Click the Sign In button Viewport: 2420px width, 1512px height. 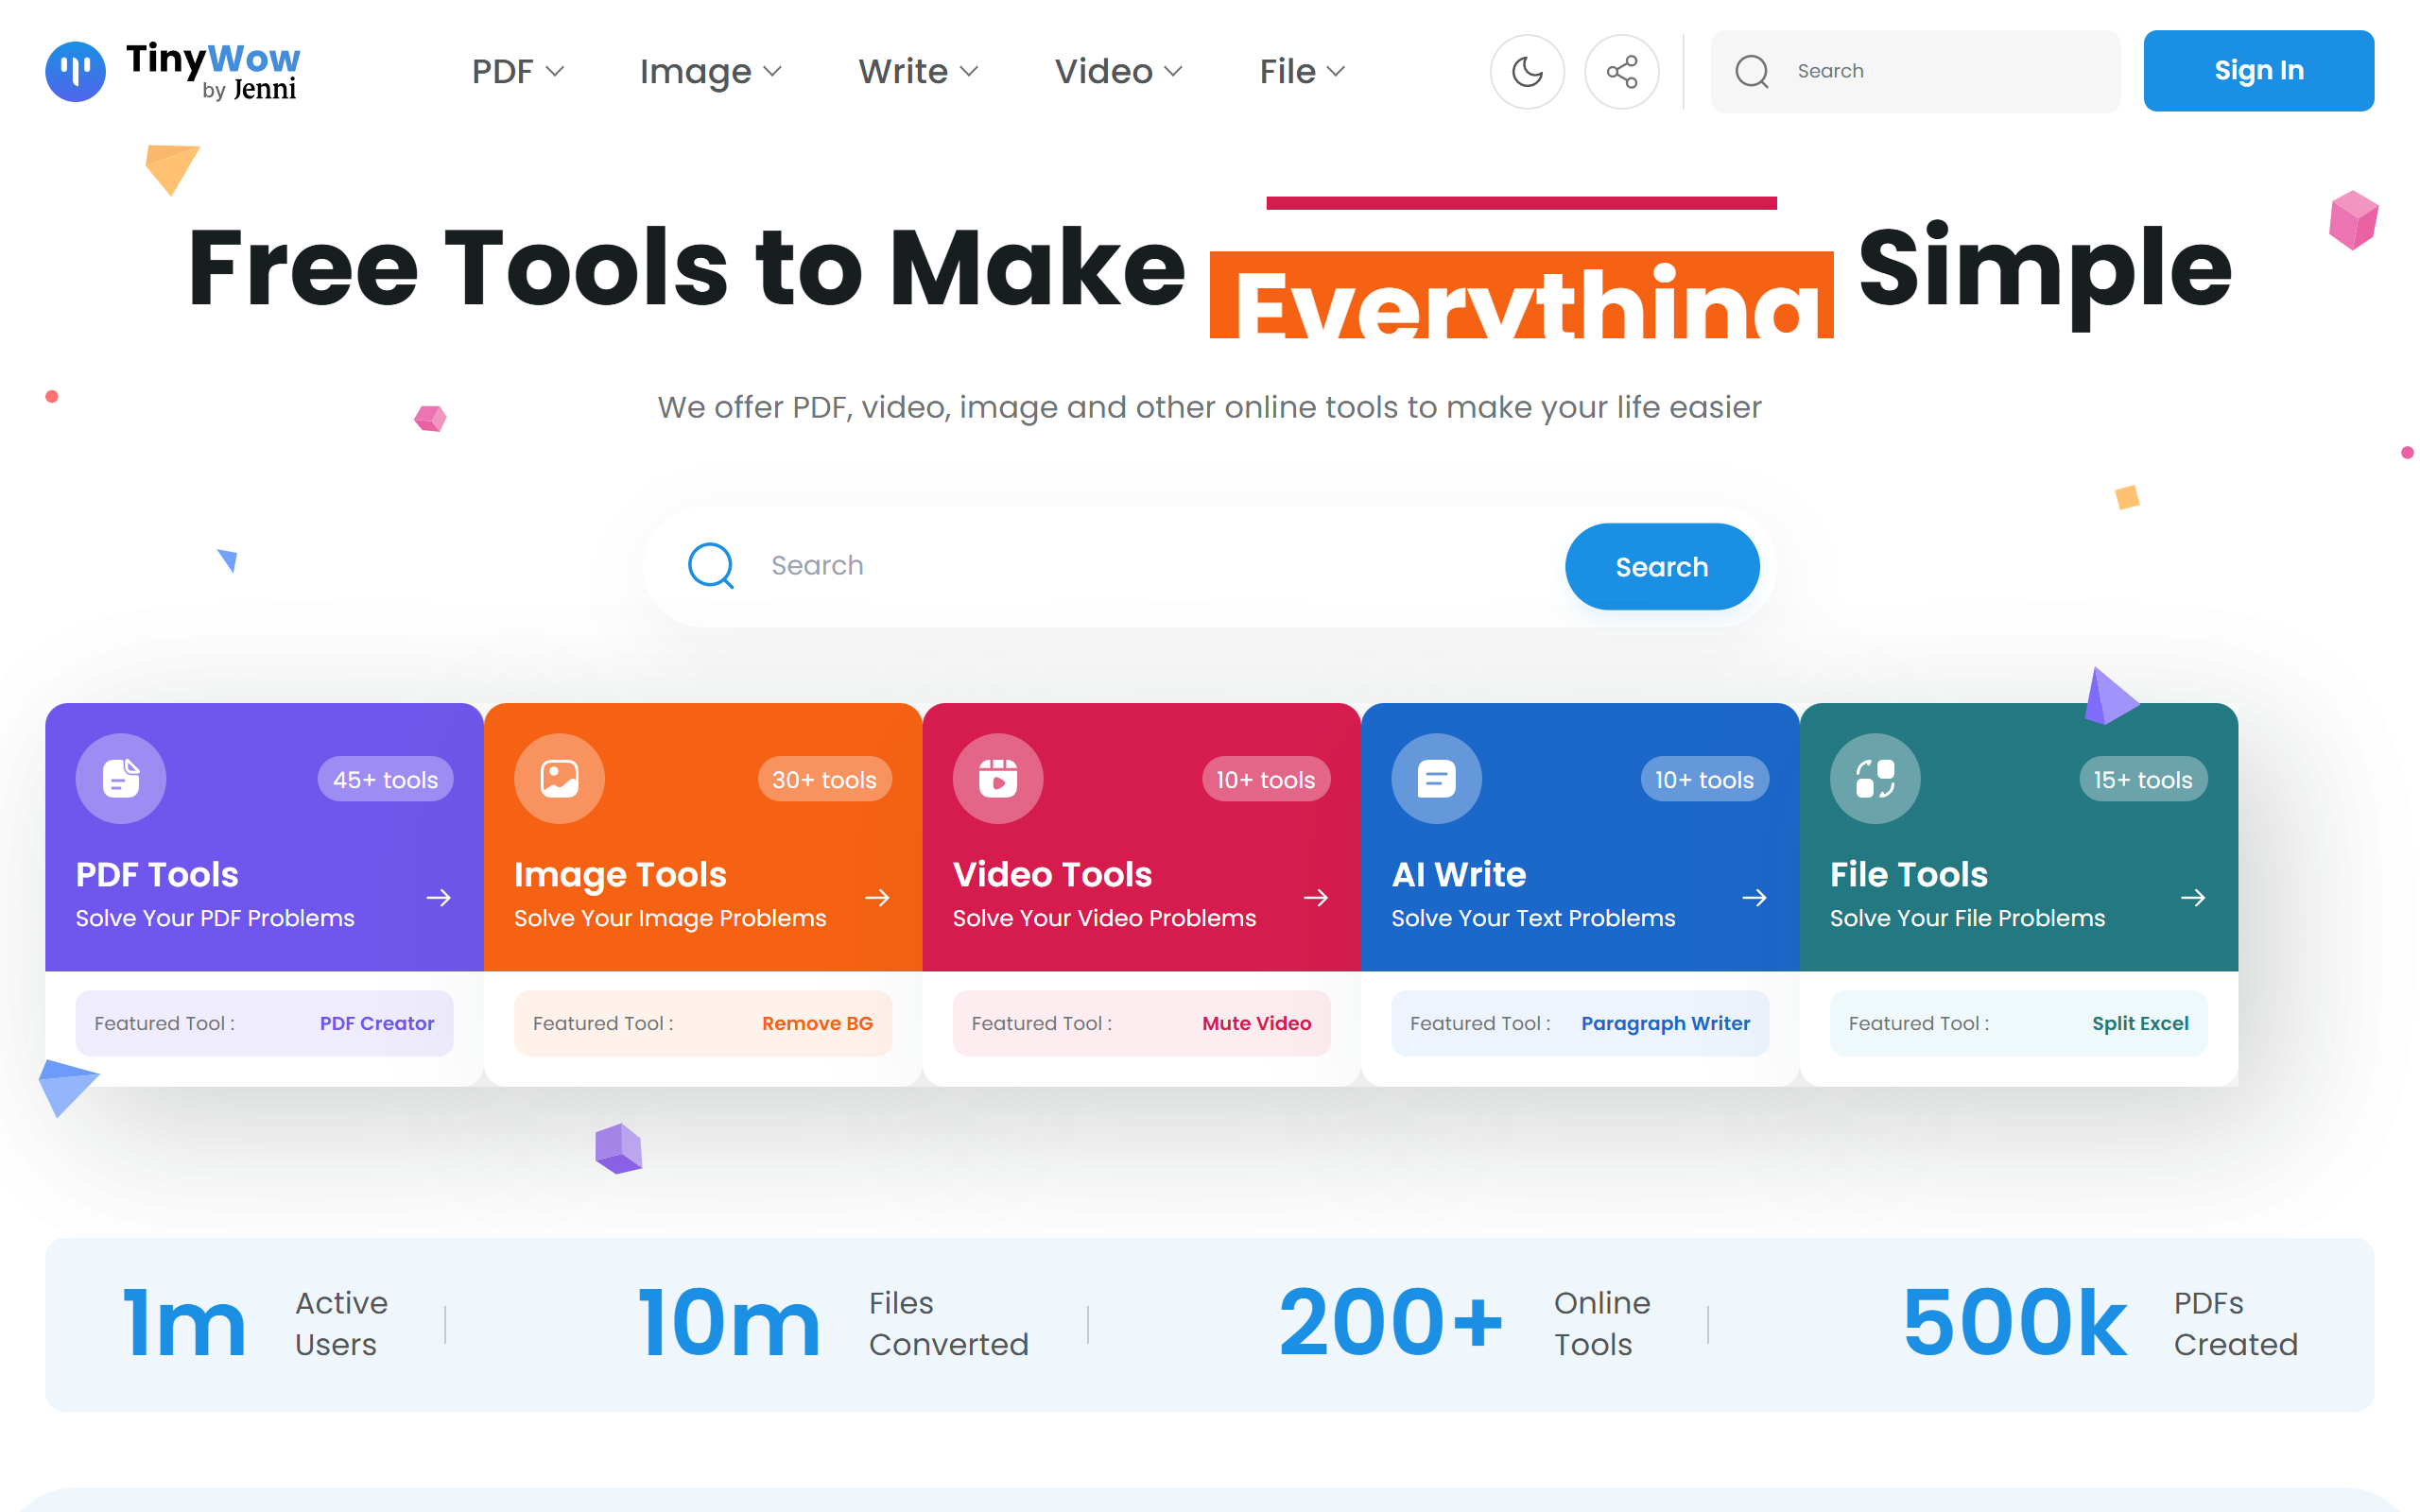[2258, 71]
